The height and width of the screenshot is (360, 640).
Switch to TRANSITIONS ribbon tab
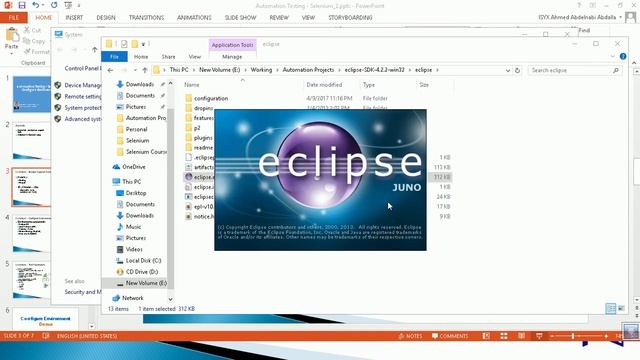pyautogui.click(x=146, y=18)
